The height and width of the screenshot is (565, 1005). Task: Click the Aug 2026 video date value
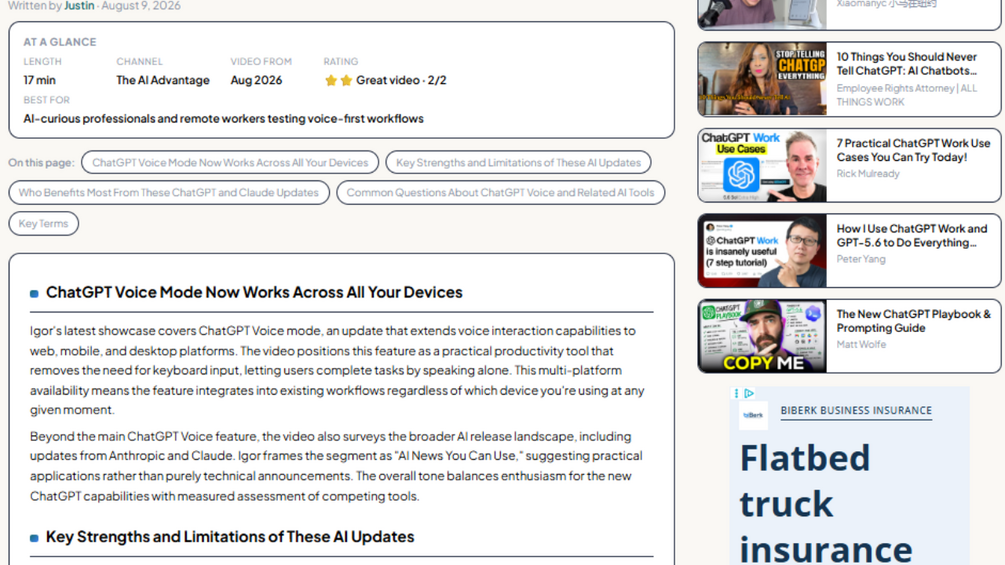click(x=256, y=80)
